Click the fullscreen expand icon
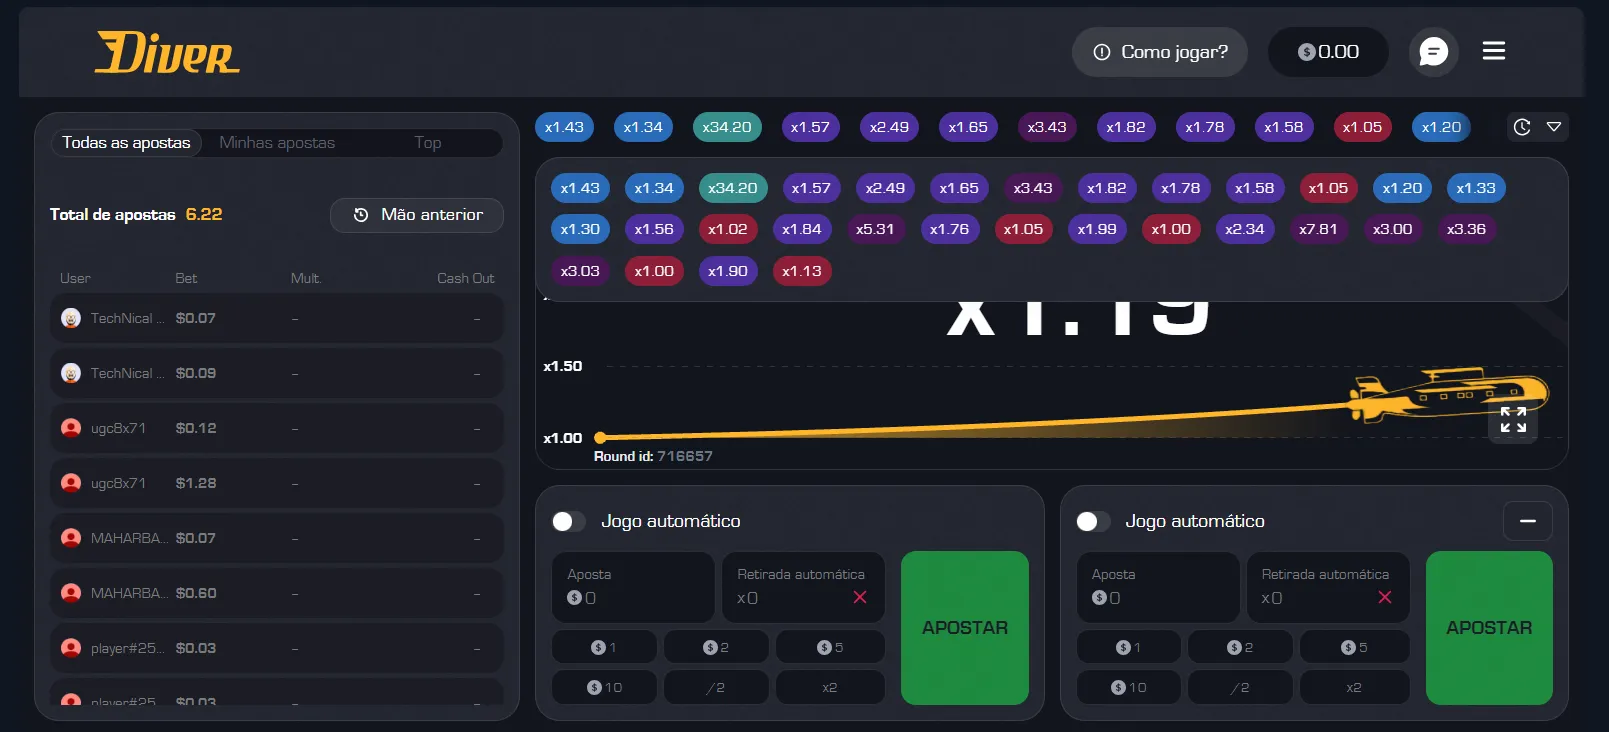The width and height of the screenshot is (1609, 732). click(1513, 419)
